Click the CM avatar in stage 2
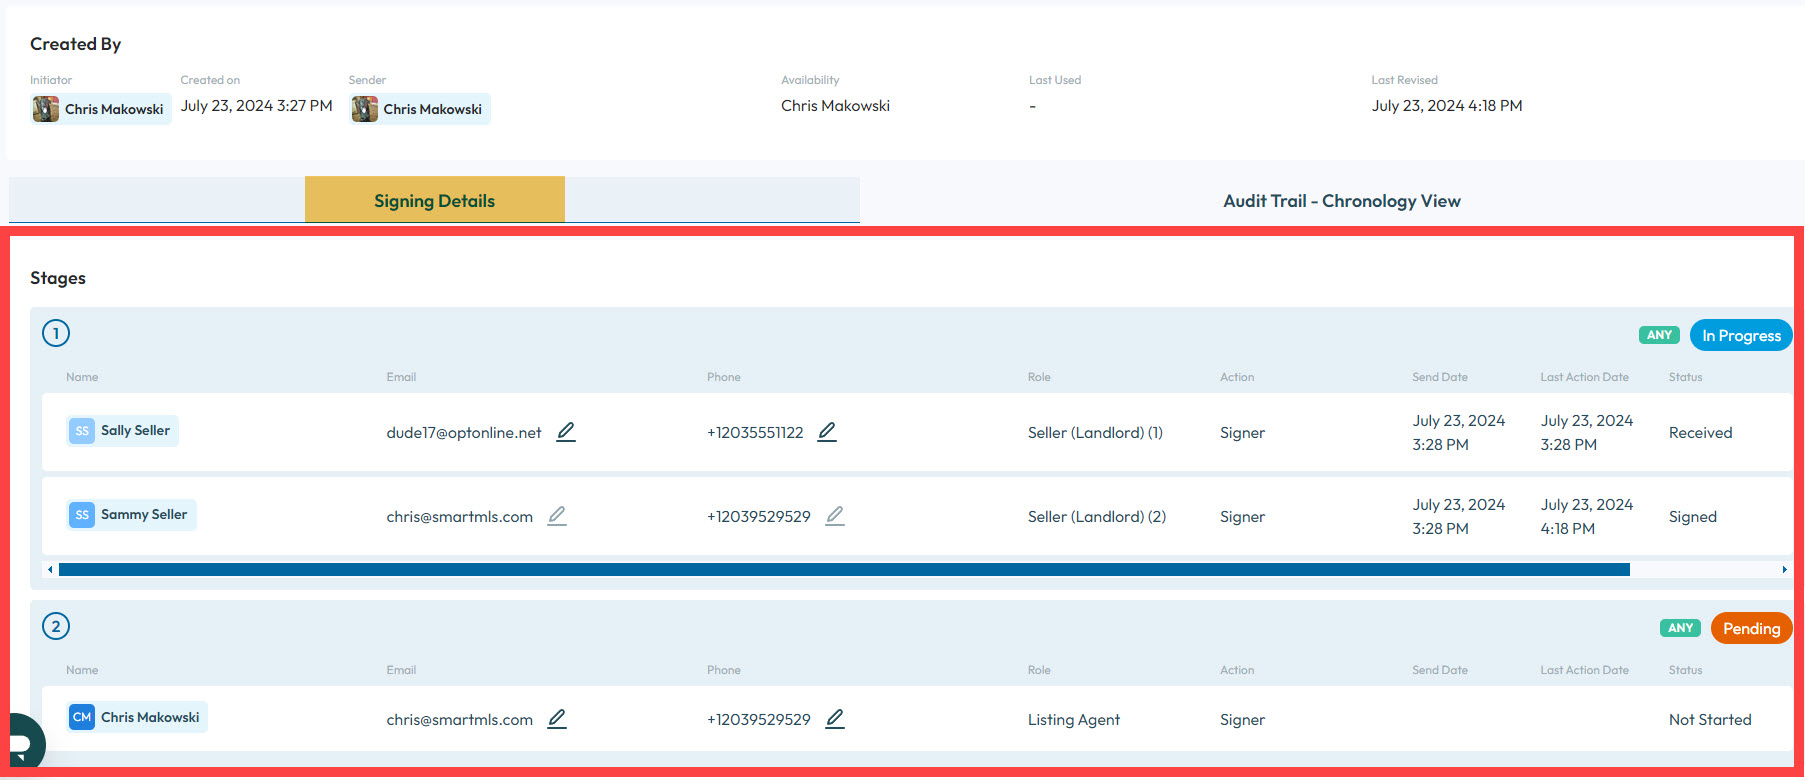The width and height of the screenshot is (1805, 780). point(82,717)
